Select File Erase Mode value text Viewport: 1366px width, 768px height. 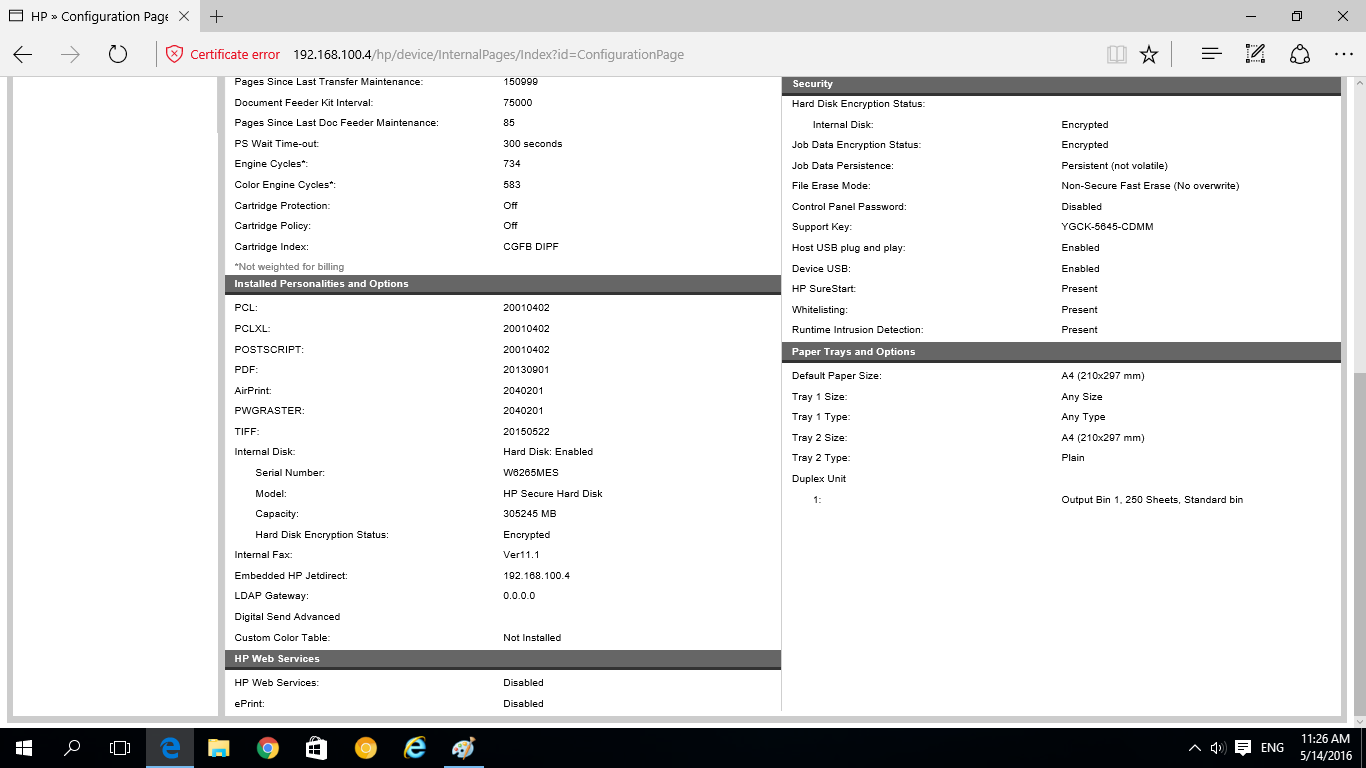1150,186
